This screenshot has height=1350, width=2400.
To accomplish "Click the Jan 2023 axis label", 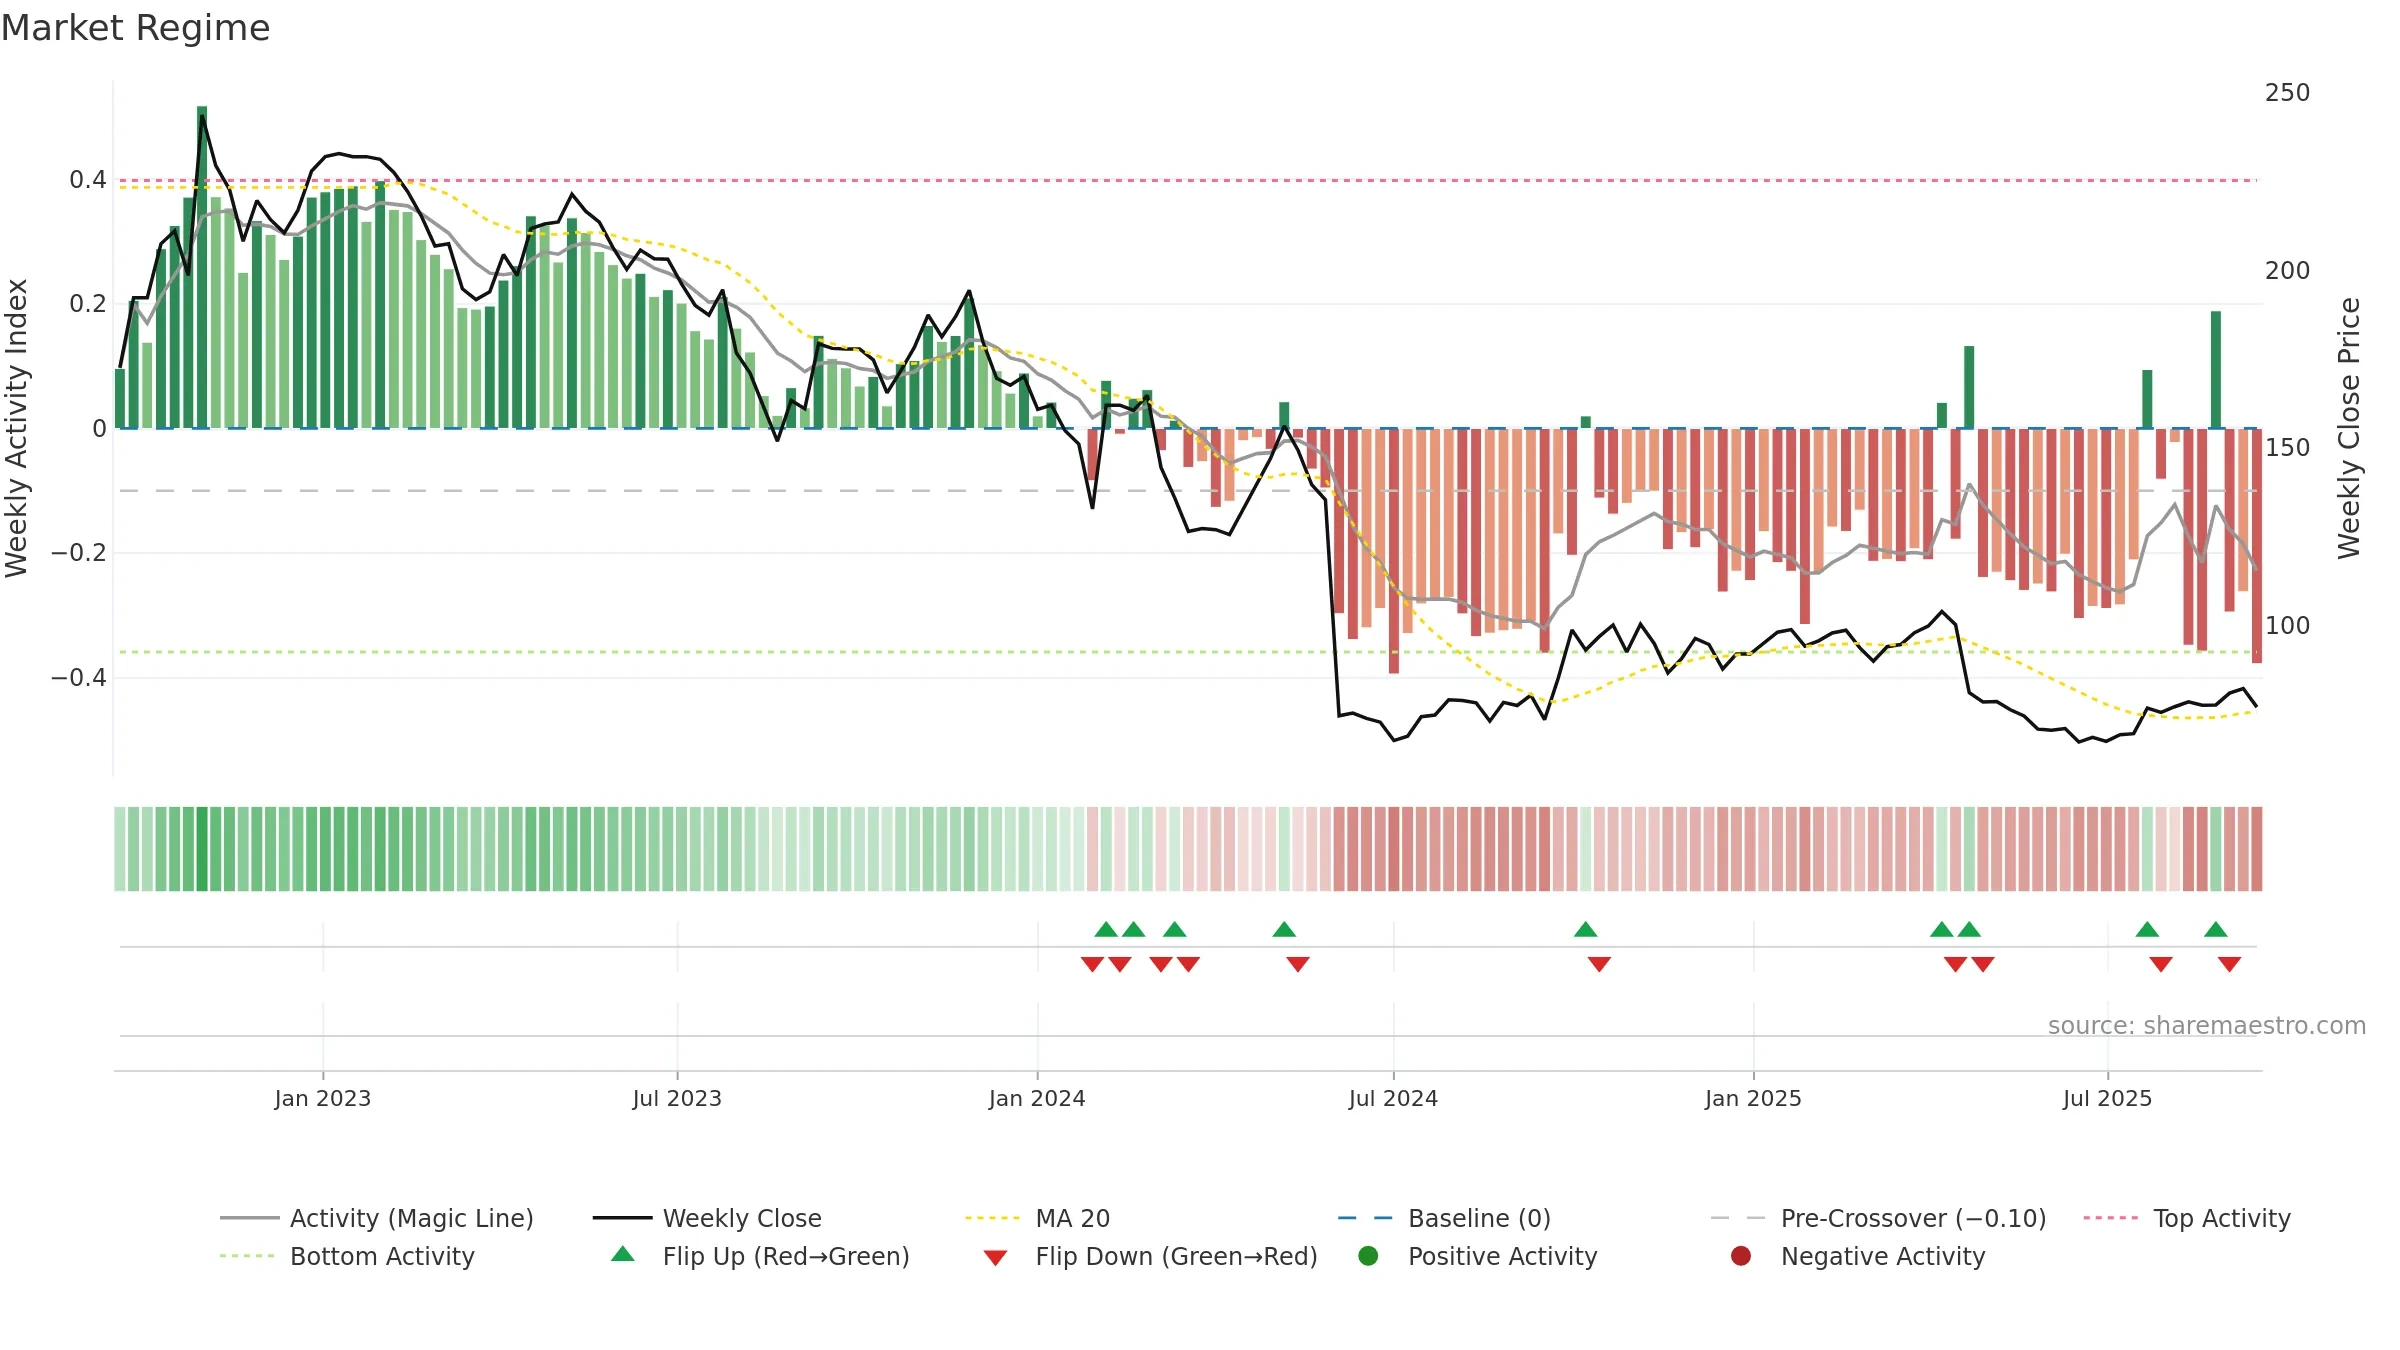I will 323,1098.
